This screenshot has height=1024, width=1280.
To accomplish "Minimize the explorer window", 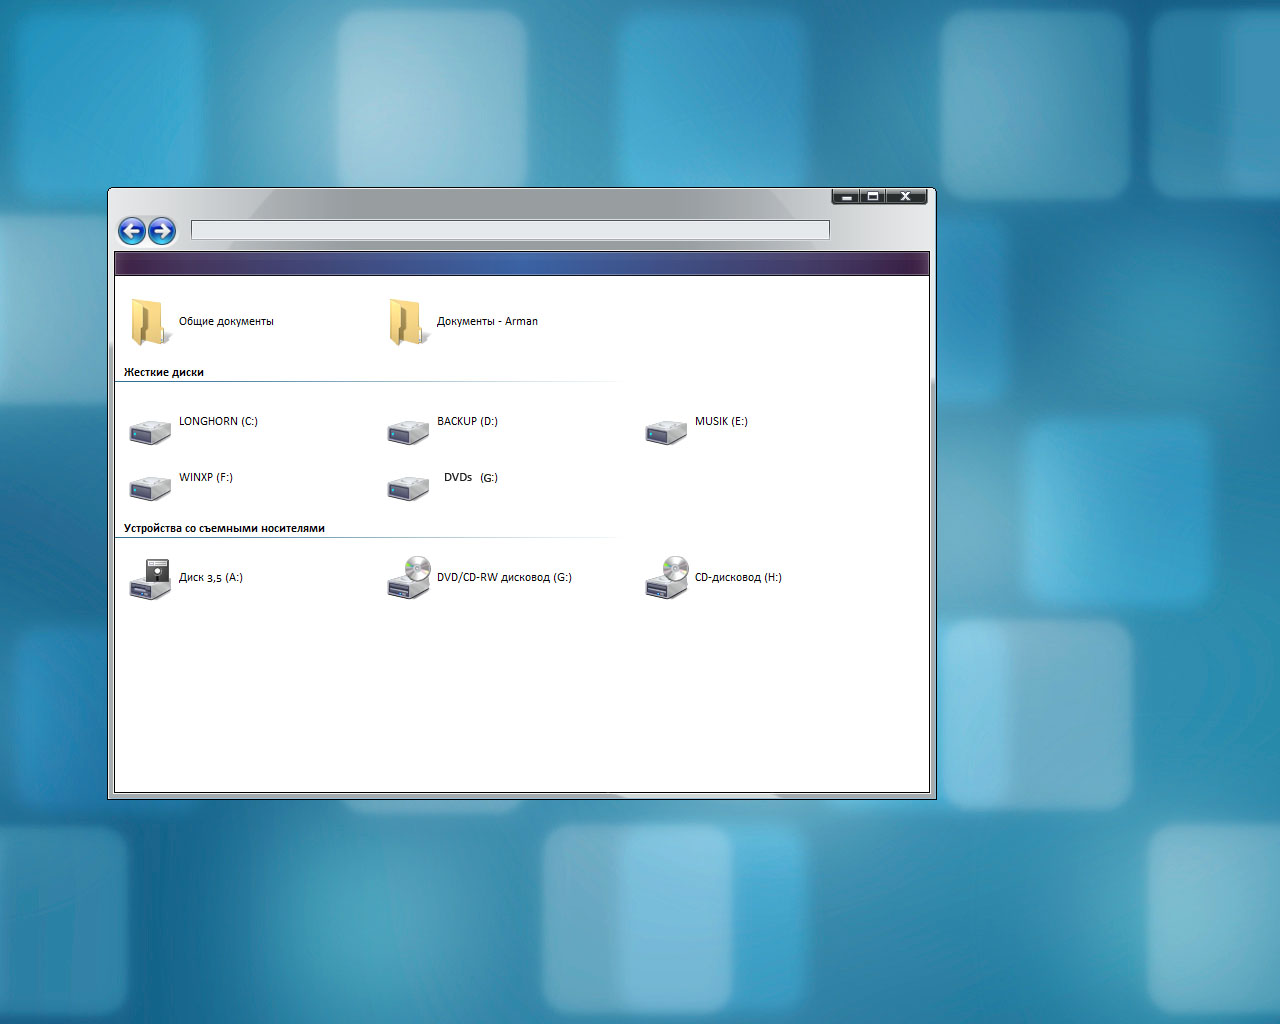I will 846,197.
